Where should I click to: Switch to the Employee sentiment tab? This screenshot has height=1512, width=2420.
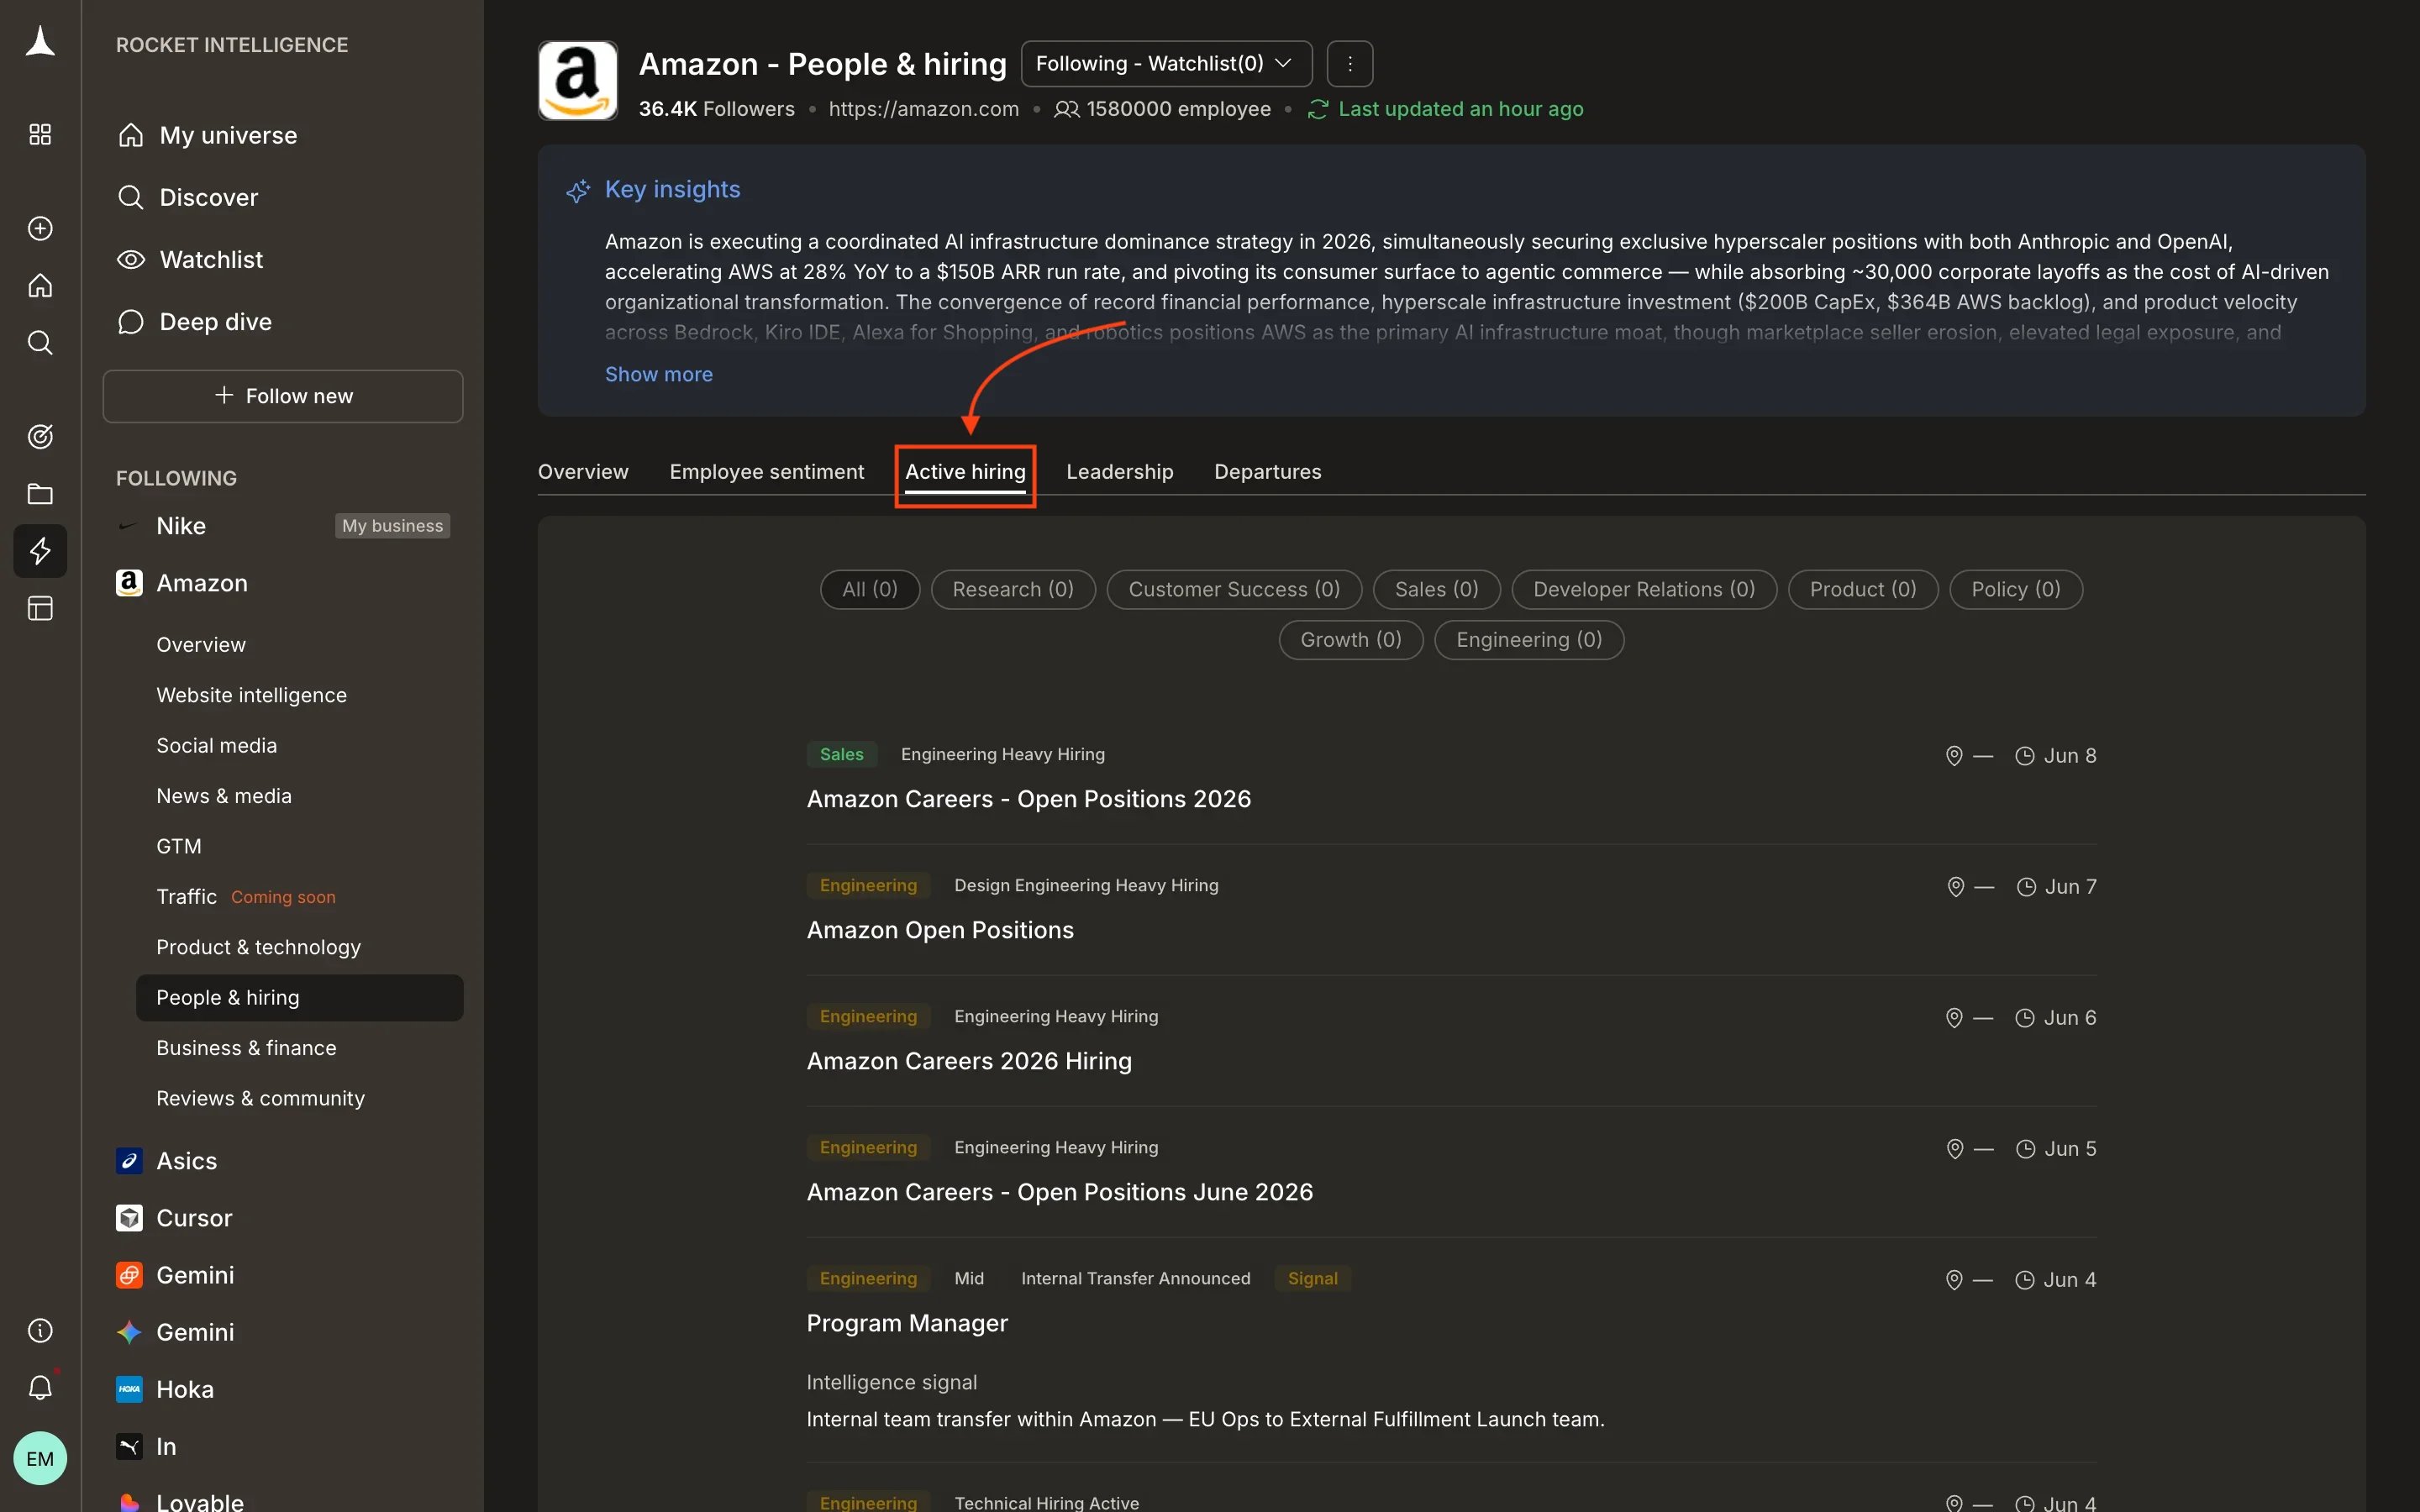click(767, 472)
